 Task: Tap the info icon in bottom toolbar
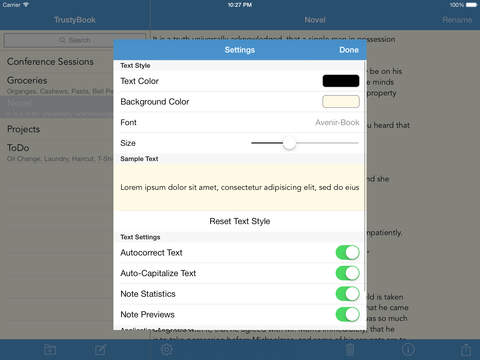click(408, 349)
